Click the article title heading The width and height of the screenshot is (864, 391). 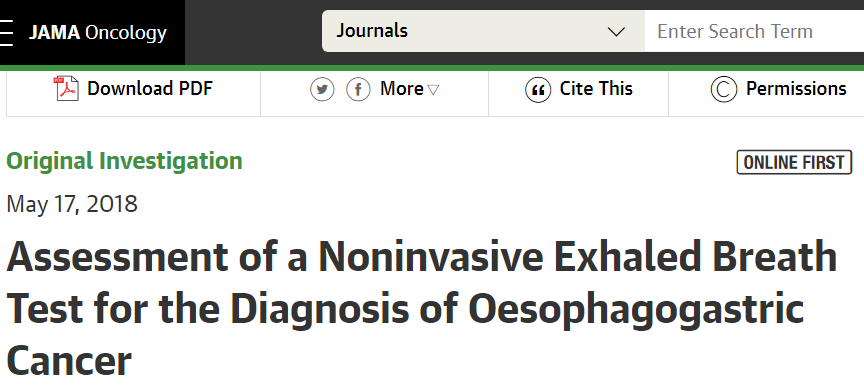pyautogui.click(x=422, y=308)
